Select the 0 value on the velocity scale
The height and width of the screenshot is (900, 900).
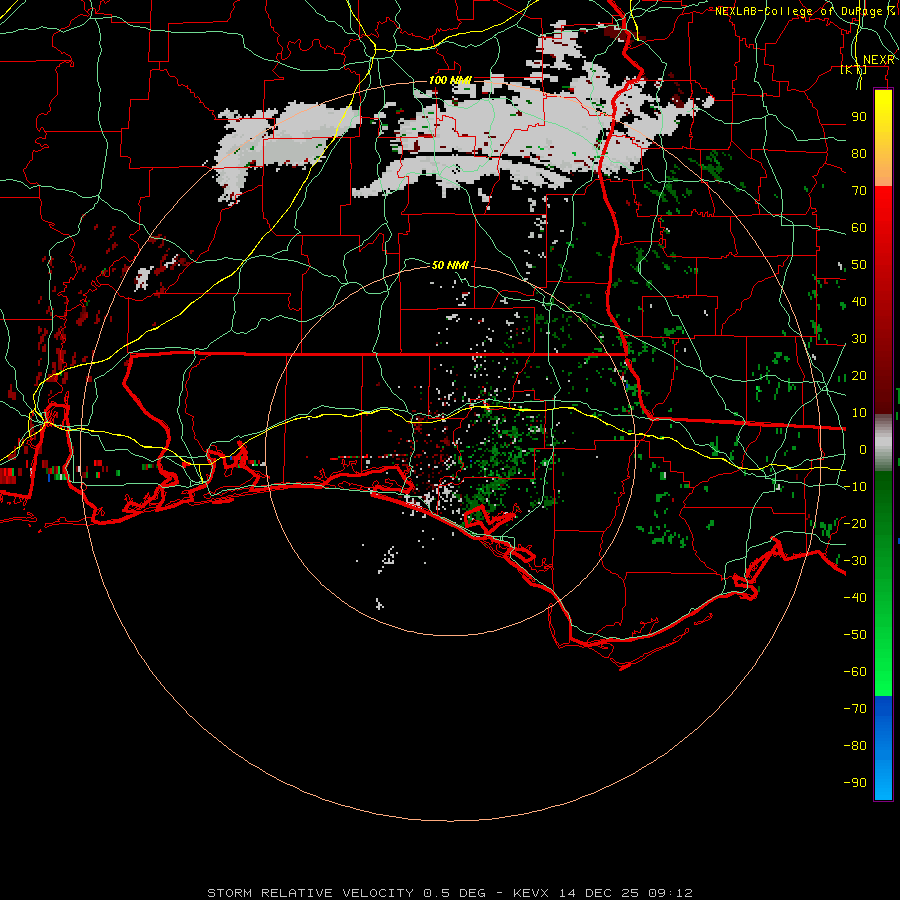tap(863, 450)
